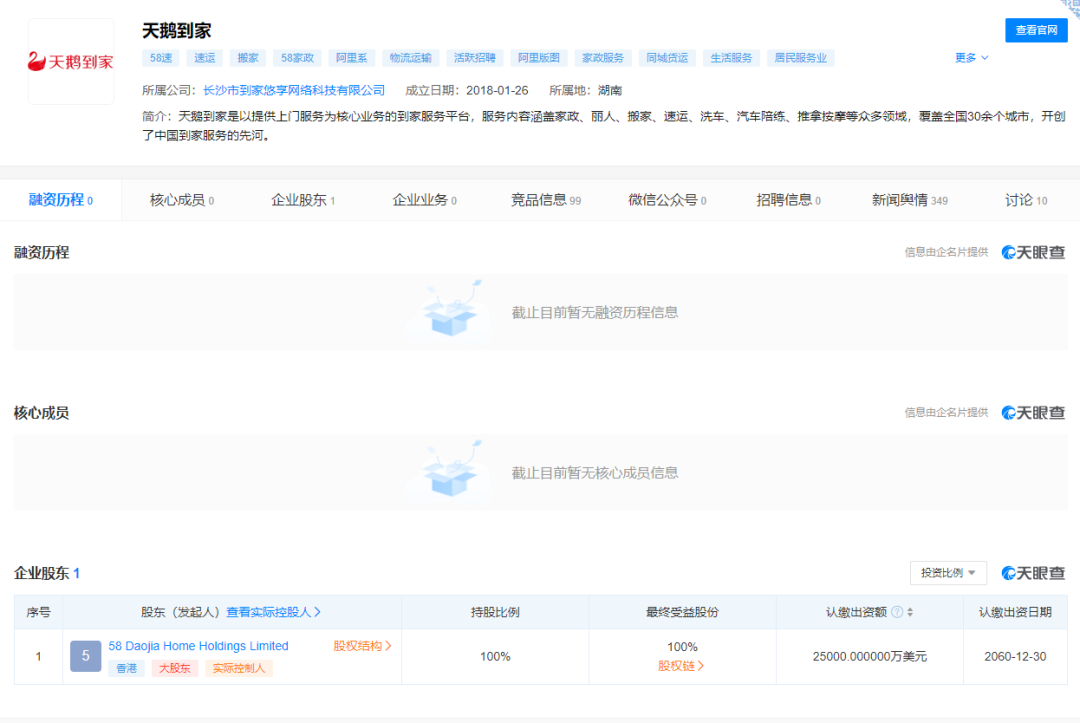This screenshot has height=723, width=1080.
Task: Expand the 更多 tags dropdown
Action: [x=971, y=58]
